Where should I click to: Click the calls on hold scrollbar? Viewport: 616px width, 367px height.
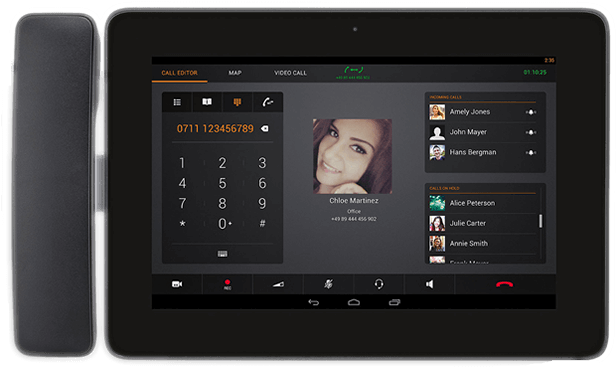coord(541,221)
